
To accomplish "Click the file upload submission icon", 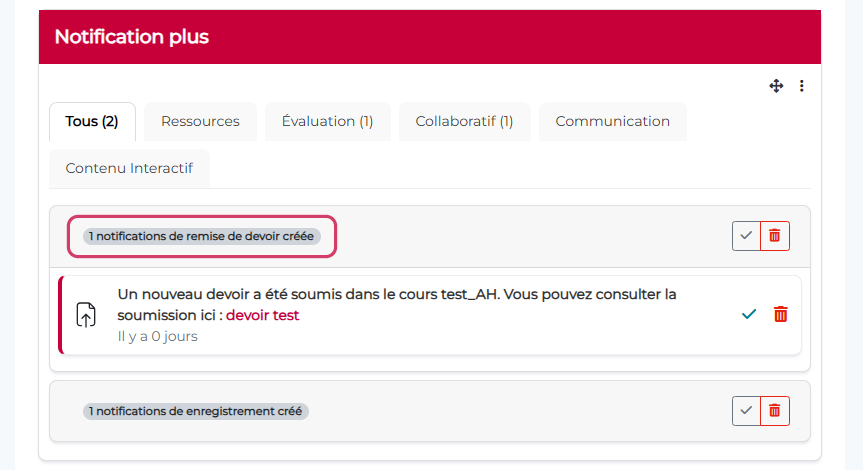I will [87, 314].
